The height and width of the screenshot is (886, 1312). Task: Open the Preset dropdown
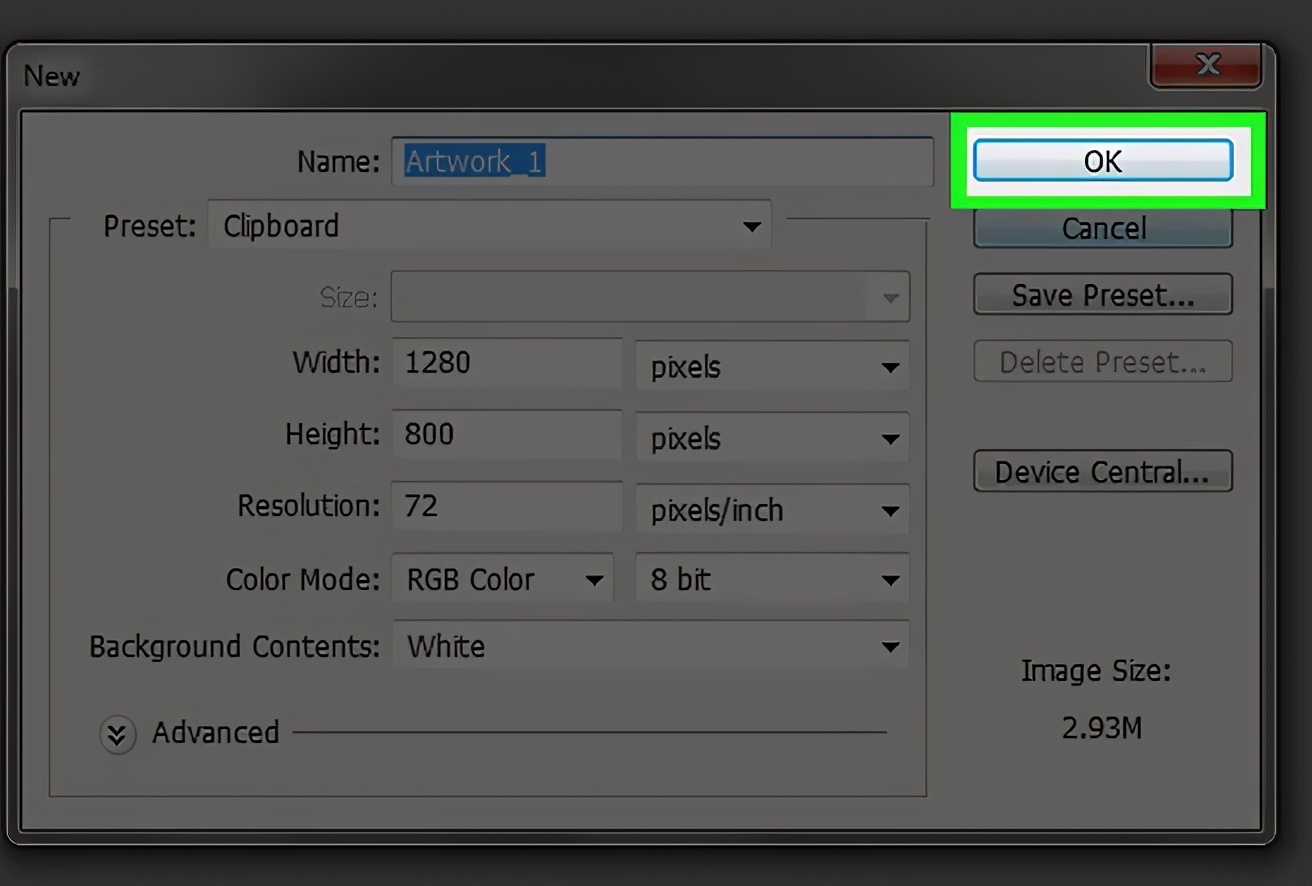click(490, 226)
